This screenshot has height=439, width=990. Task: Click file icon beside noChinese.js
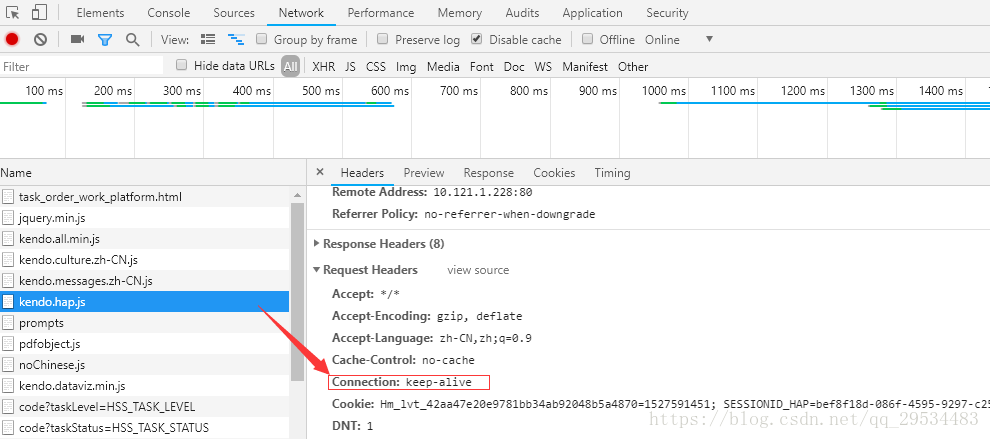click(x=8, y=364)
